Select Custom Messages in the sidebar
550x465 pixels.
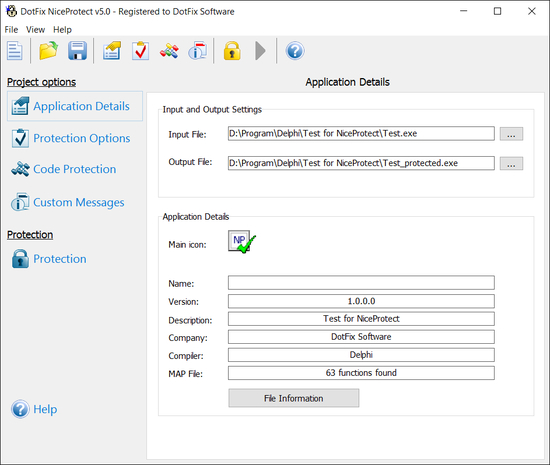point(68,202)
